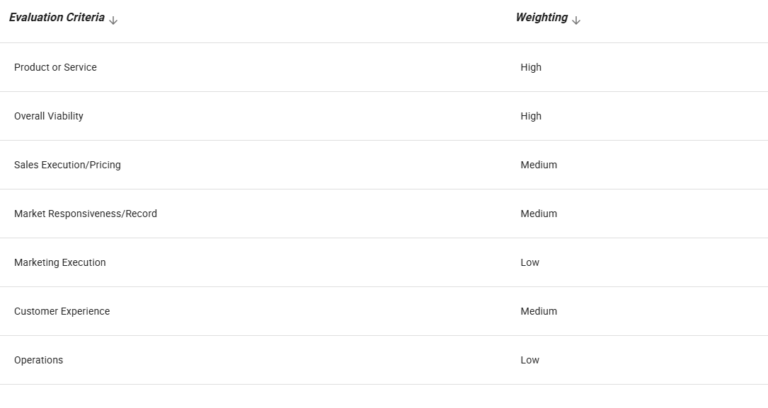Click Medium weighting for Sales Execution/Pricing
Image resolution: width=768 pixels, height=408 pixels.
click(538, 165)
